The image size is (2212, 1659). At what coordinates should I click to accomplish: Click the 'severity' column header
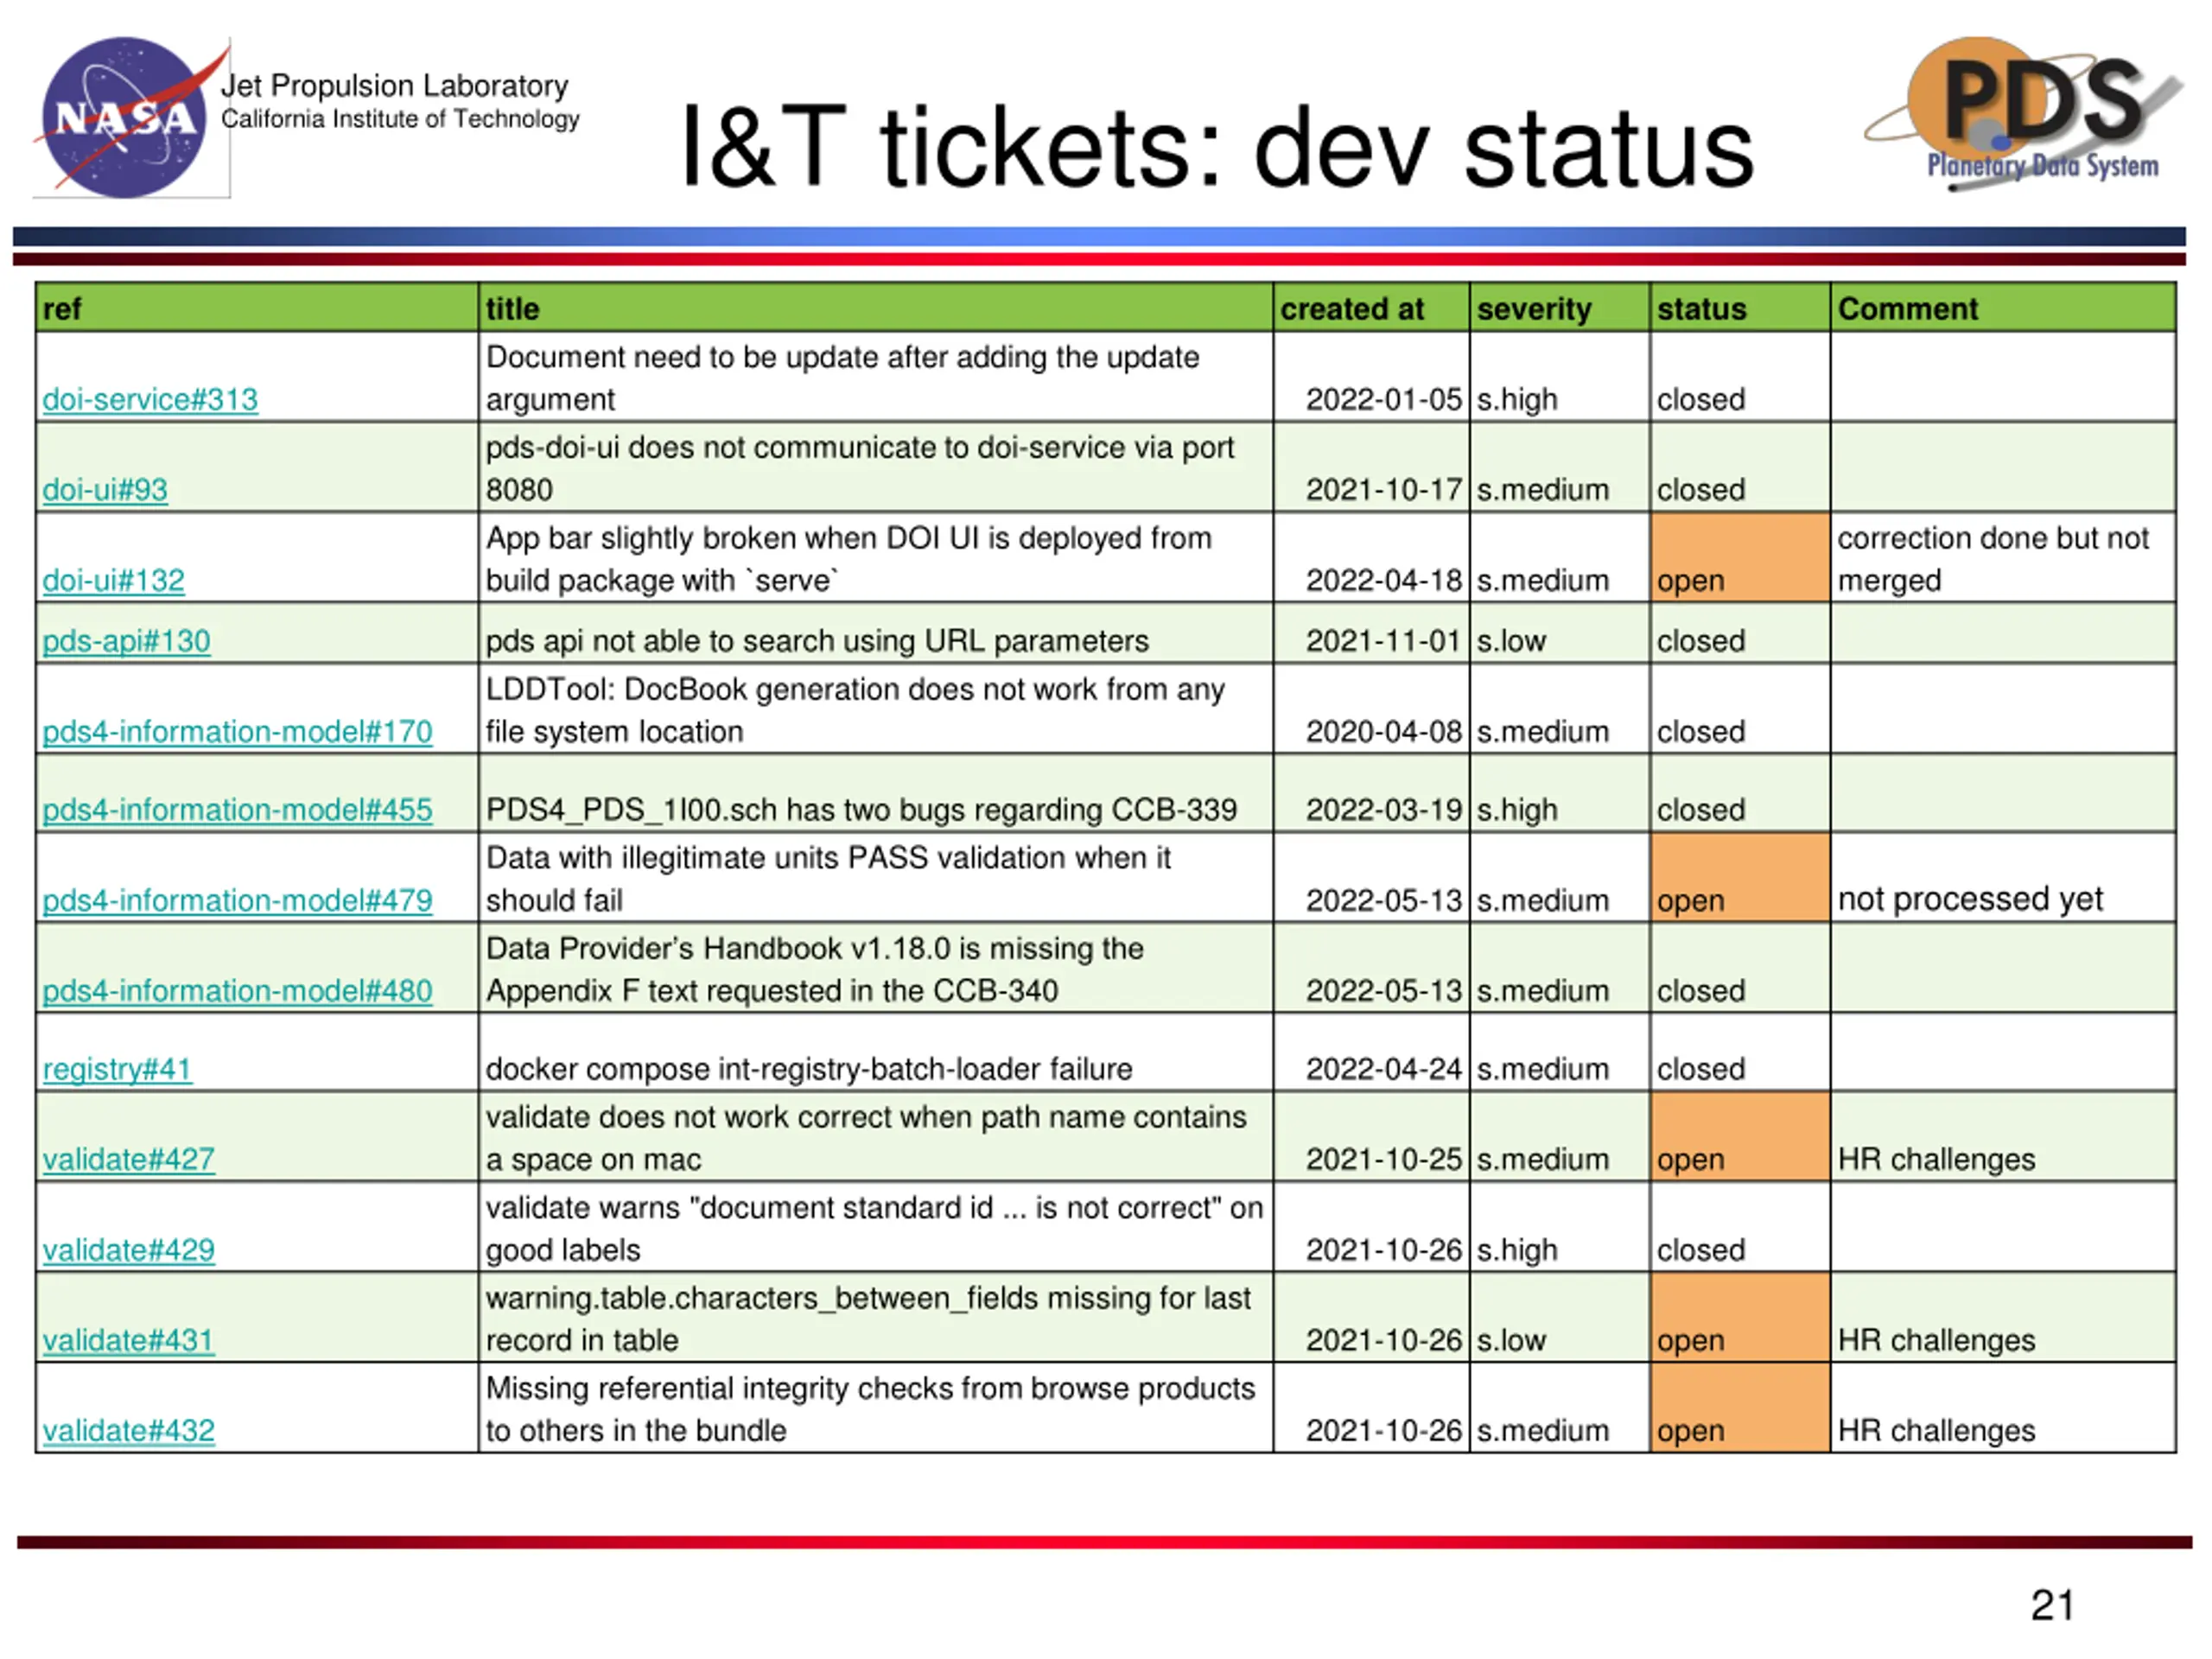pos(1559,308)
